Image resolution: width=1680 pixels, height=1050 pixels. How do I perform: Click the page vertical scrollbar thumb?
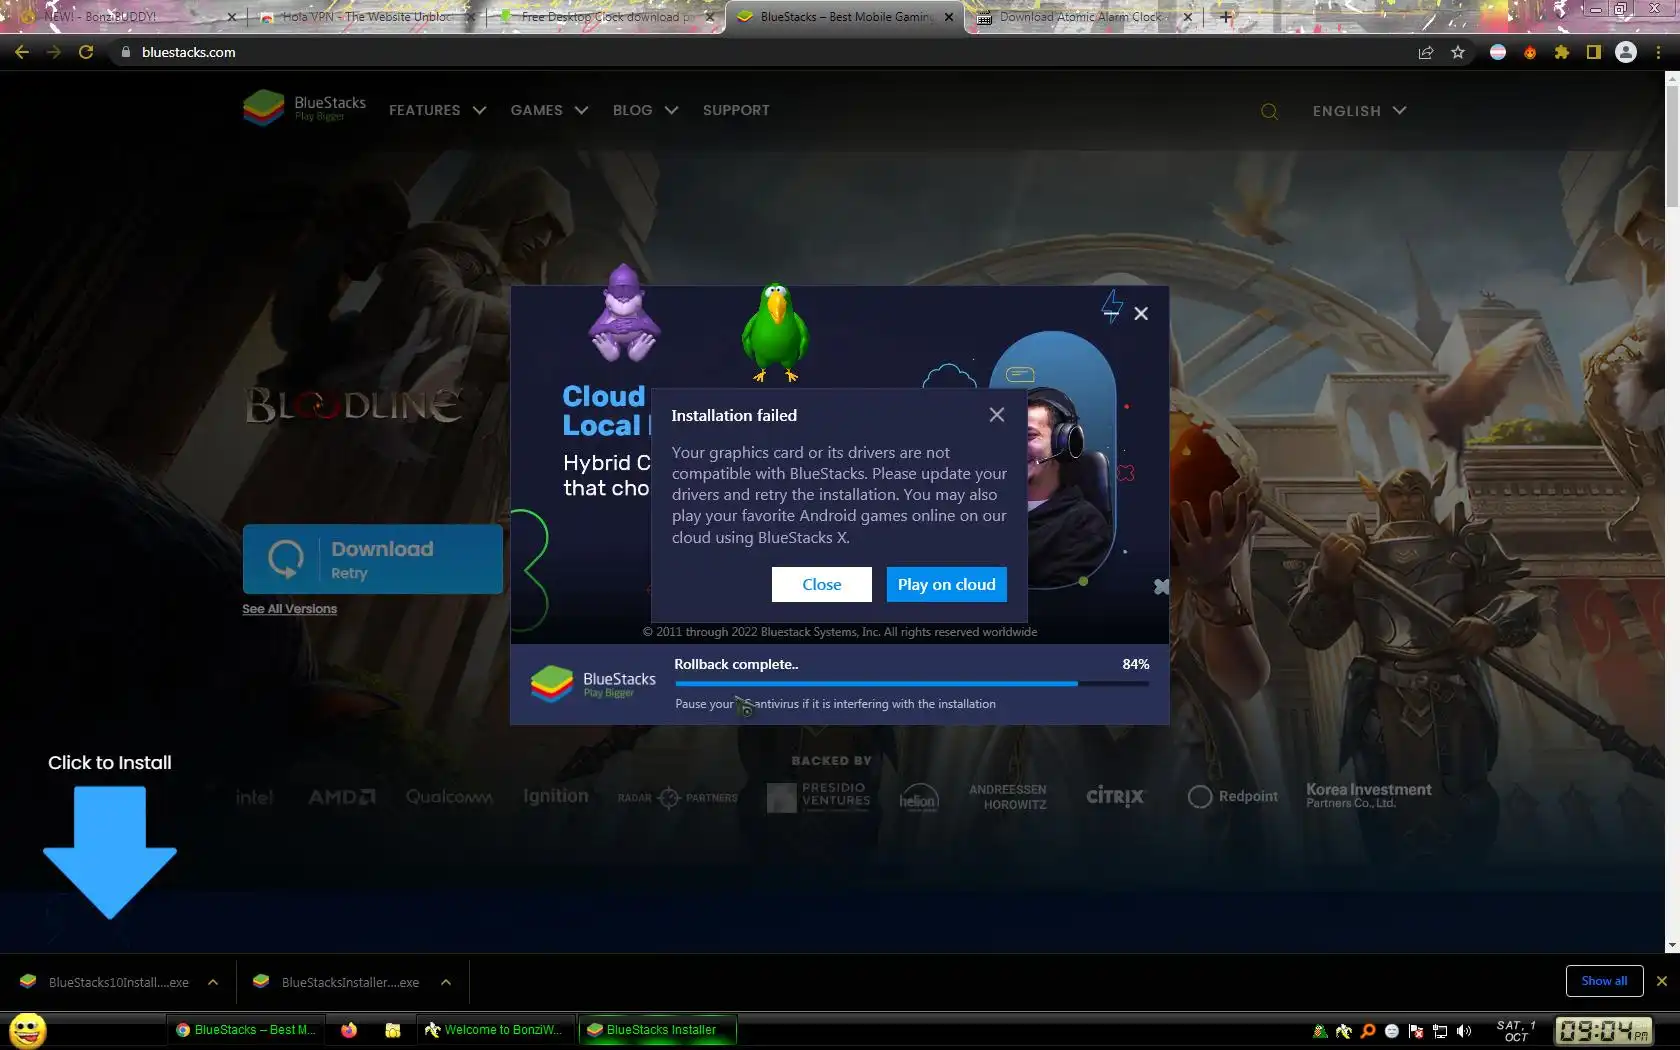point(1672,146)
